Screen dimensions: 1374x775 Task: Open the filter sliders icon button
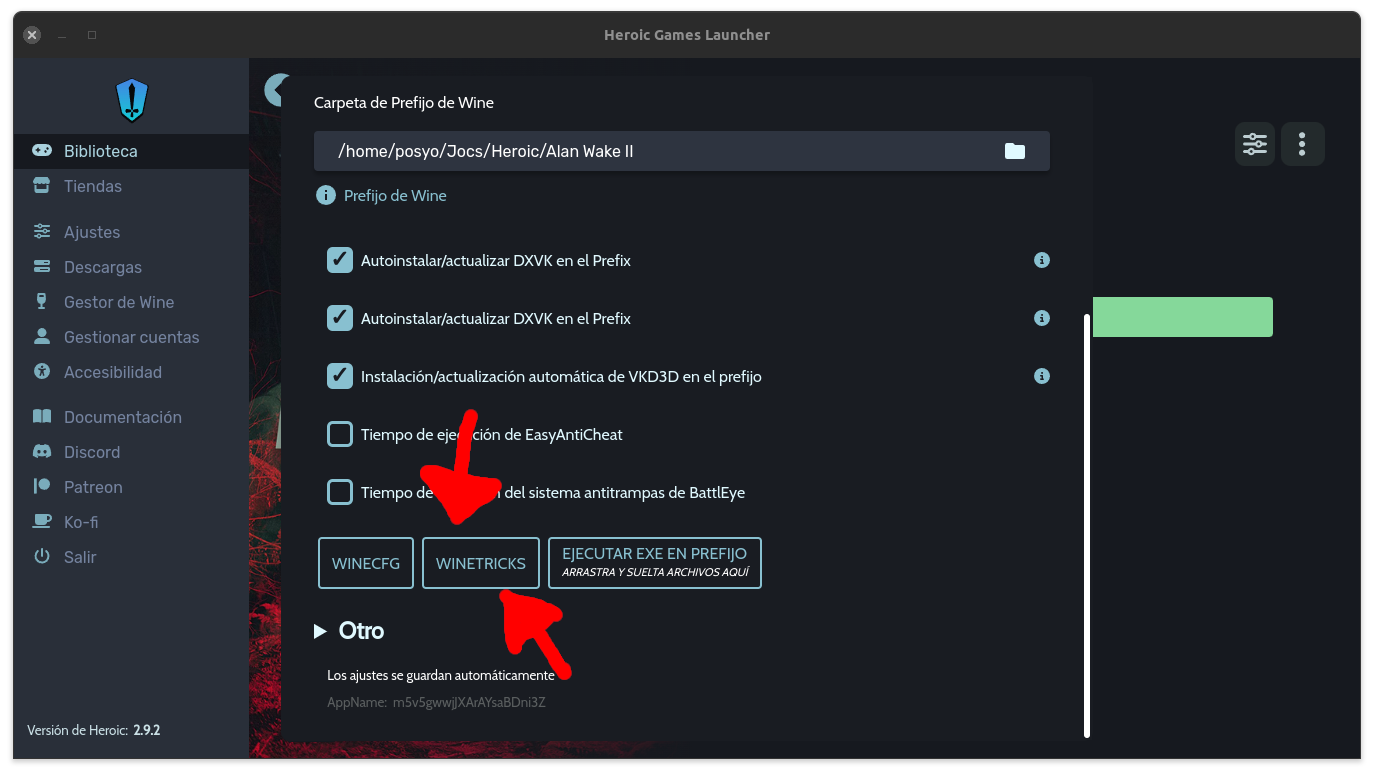1255,144
